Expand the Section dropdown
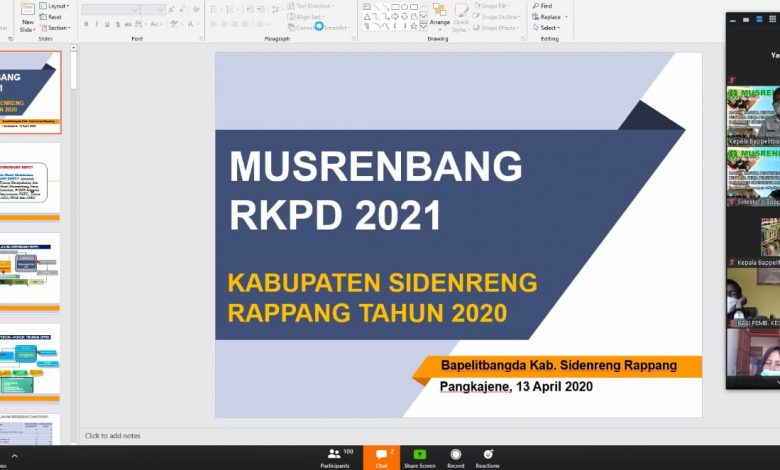The image size is (780, 470). pyautogui.click(x=57, y=28)
